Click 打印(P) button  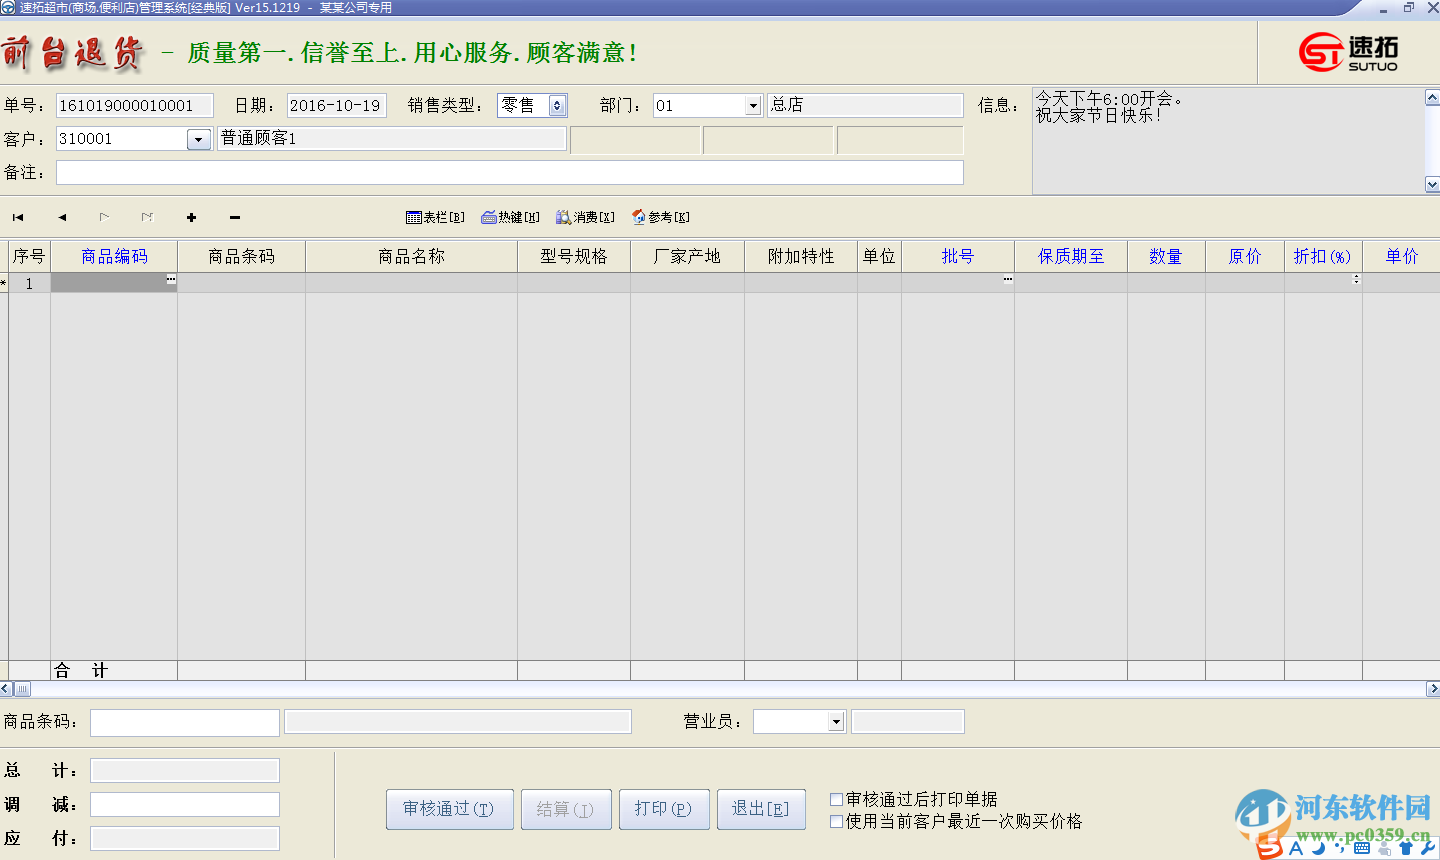(x=664, y=809)
